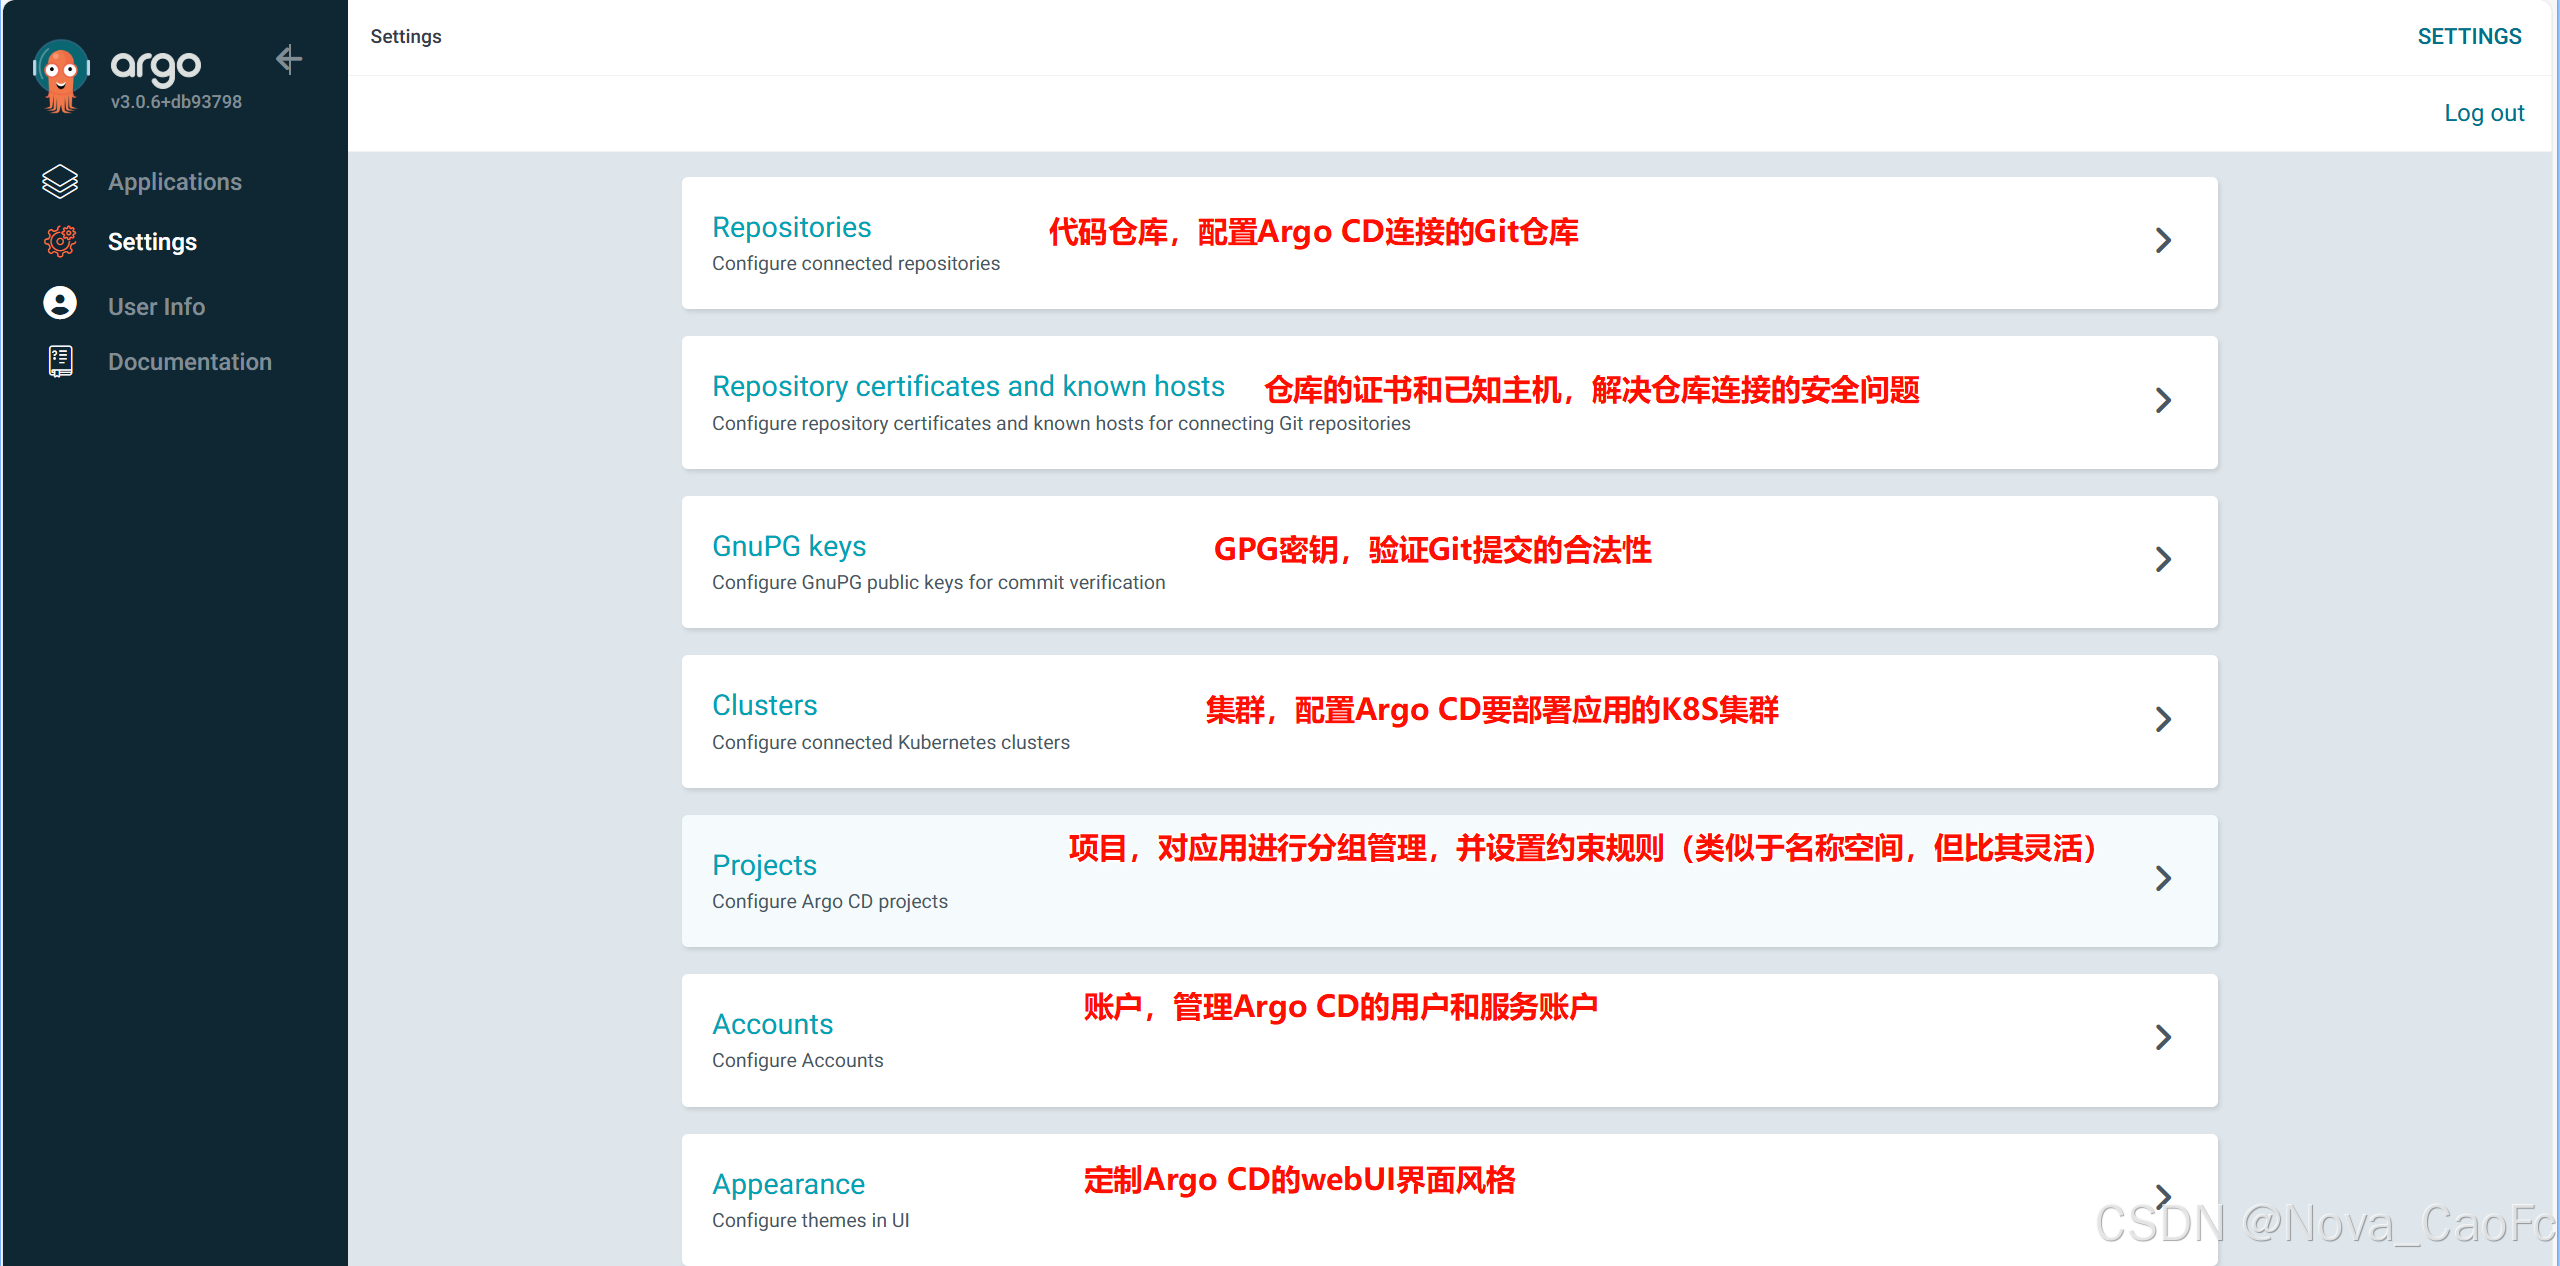Click the chevron on Appearance row
This screenshot has width=2560, height=1266.
pos(2163,1196)
